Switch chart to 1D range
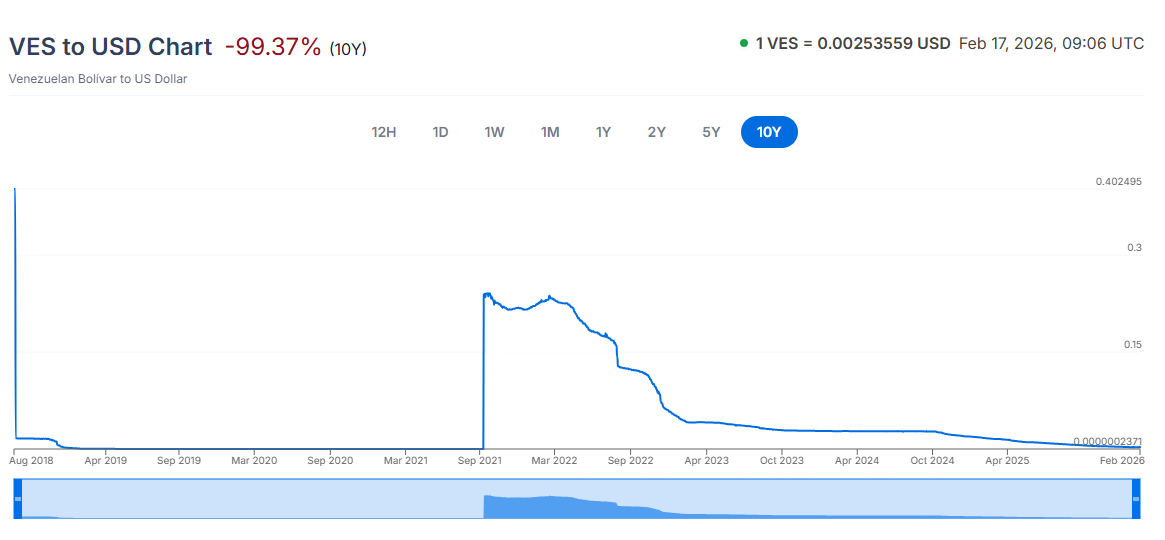Screen dimensions: 1165x540 point(440,132)
